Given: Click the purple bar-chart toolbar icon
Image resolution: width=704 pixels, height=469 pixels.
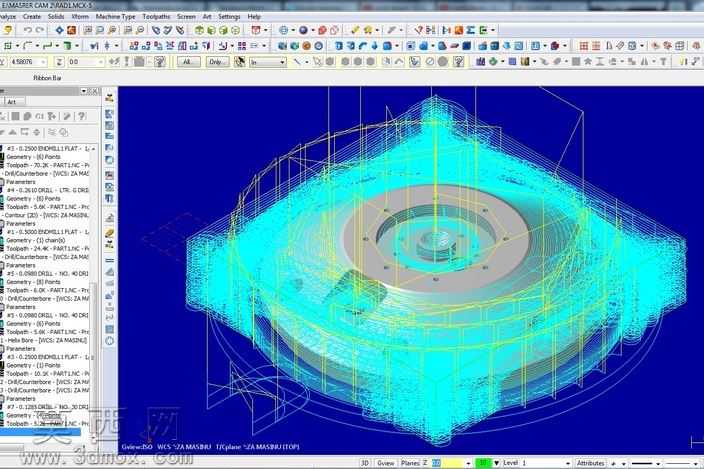Looking at the screenshot, I should [480, 62].
